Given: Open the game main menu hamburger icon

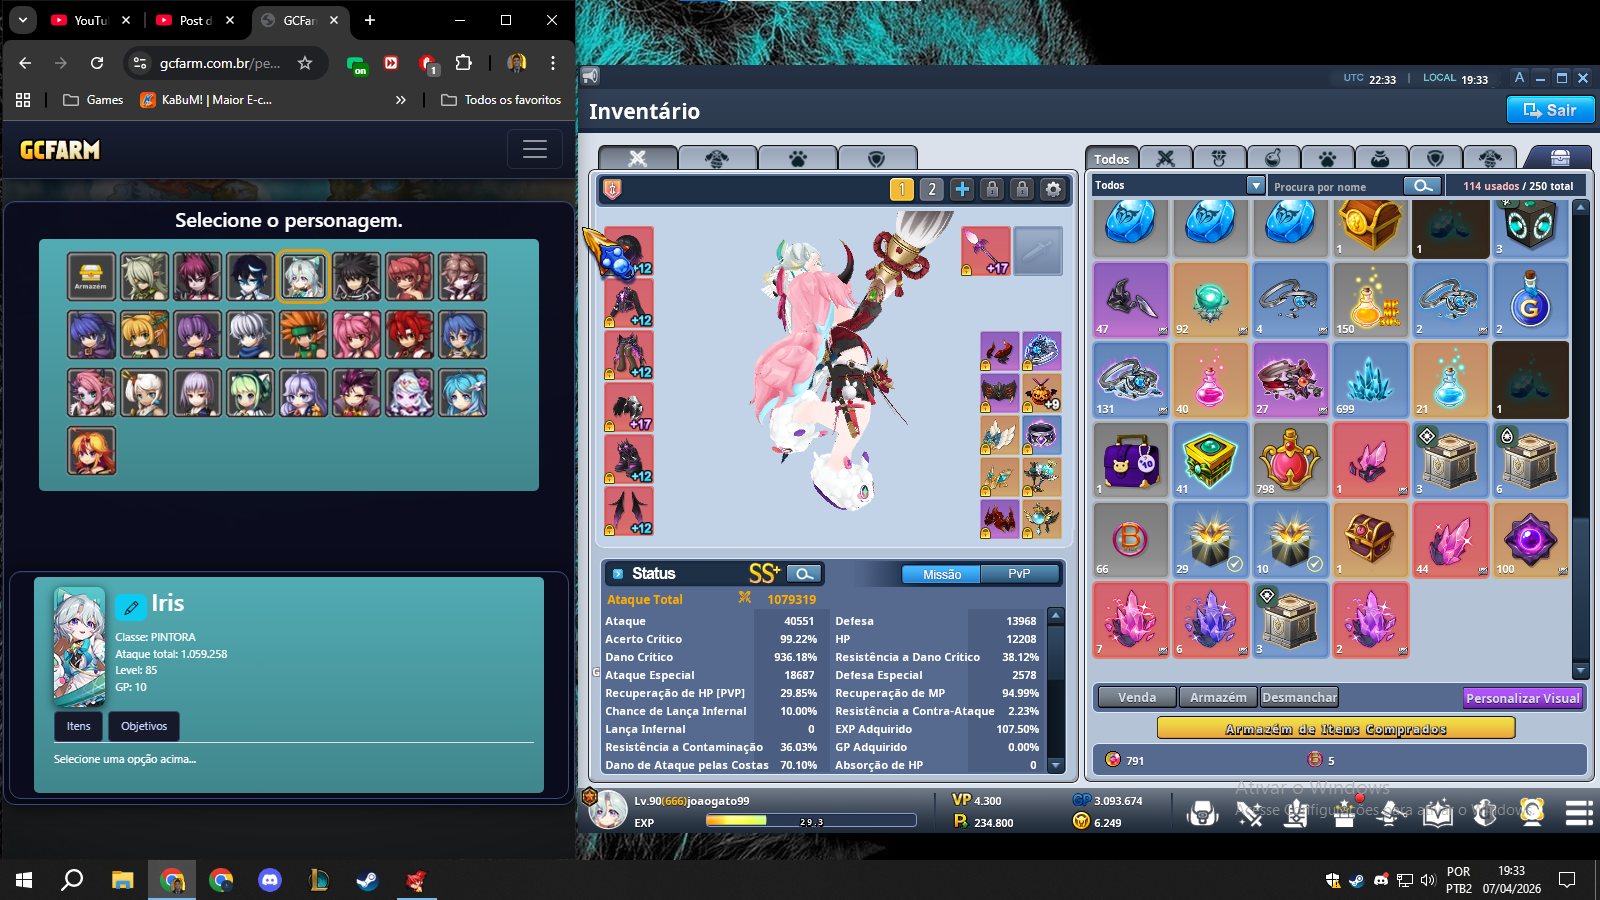Looking at the screenshot, I should click(x=1579, y=813).
